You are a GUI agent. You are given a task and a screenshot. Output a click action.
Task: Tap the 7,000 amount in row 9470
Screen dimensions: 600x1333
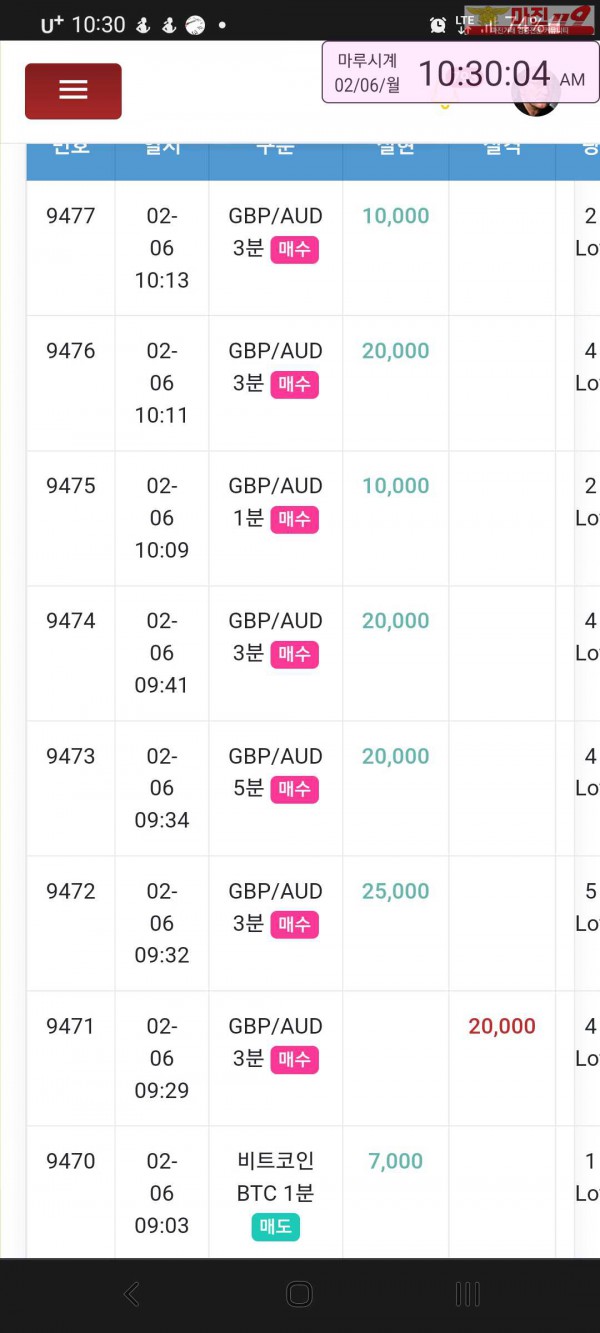coord(396,1161)
